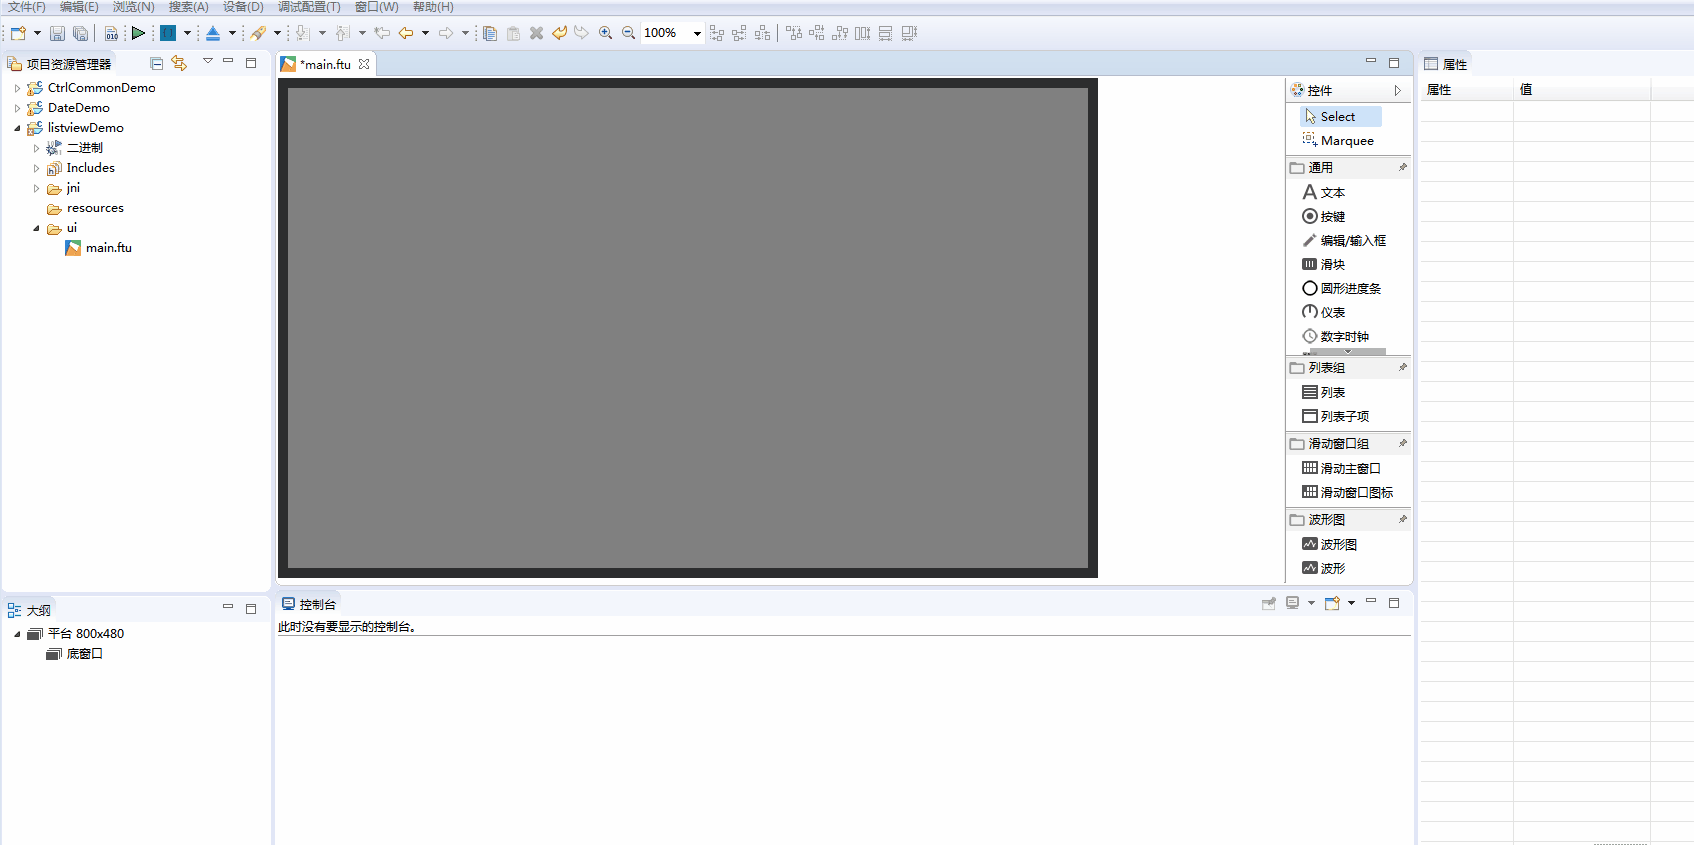Click the Back navigation arrow icon

(x=406, y=33)
